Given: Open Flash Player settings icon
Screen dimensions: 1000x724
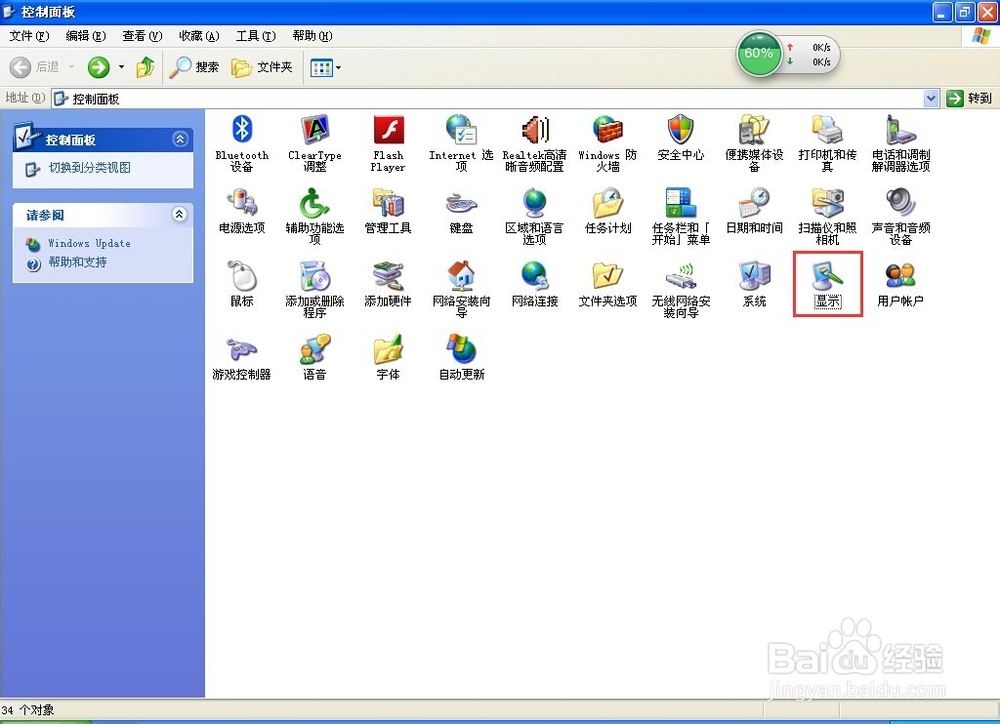Looking at the screenshot, I should (388, 143).
